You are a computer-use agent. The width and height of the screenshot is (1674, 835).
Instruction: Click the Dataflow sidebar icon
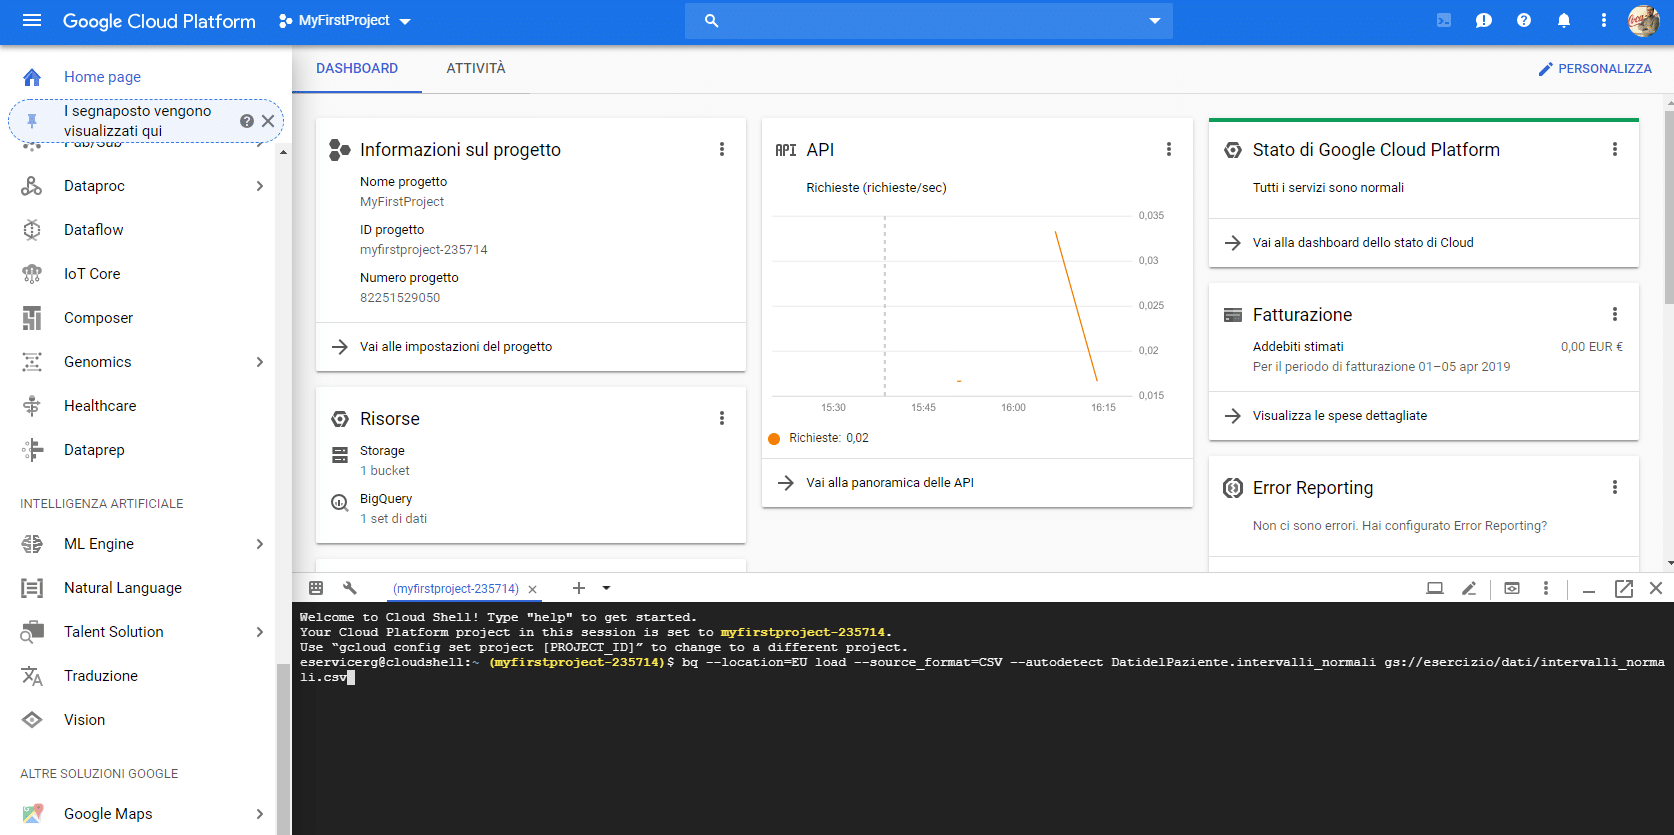32,230
